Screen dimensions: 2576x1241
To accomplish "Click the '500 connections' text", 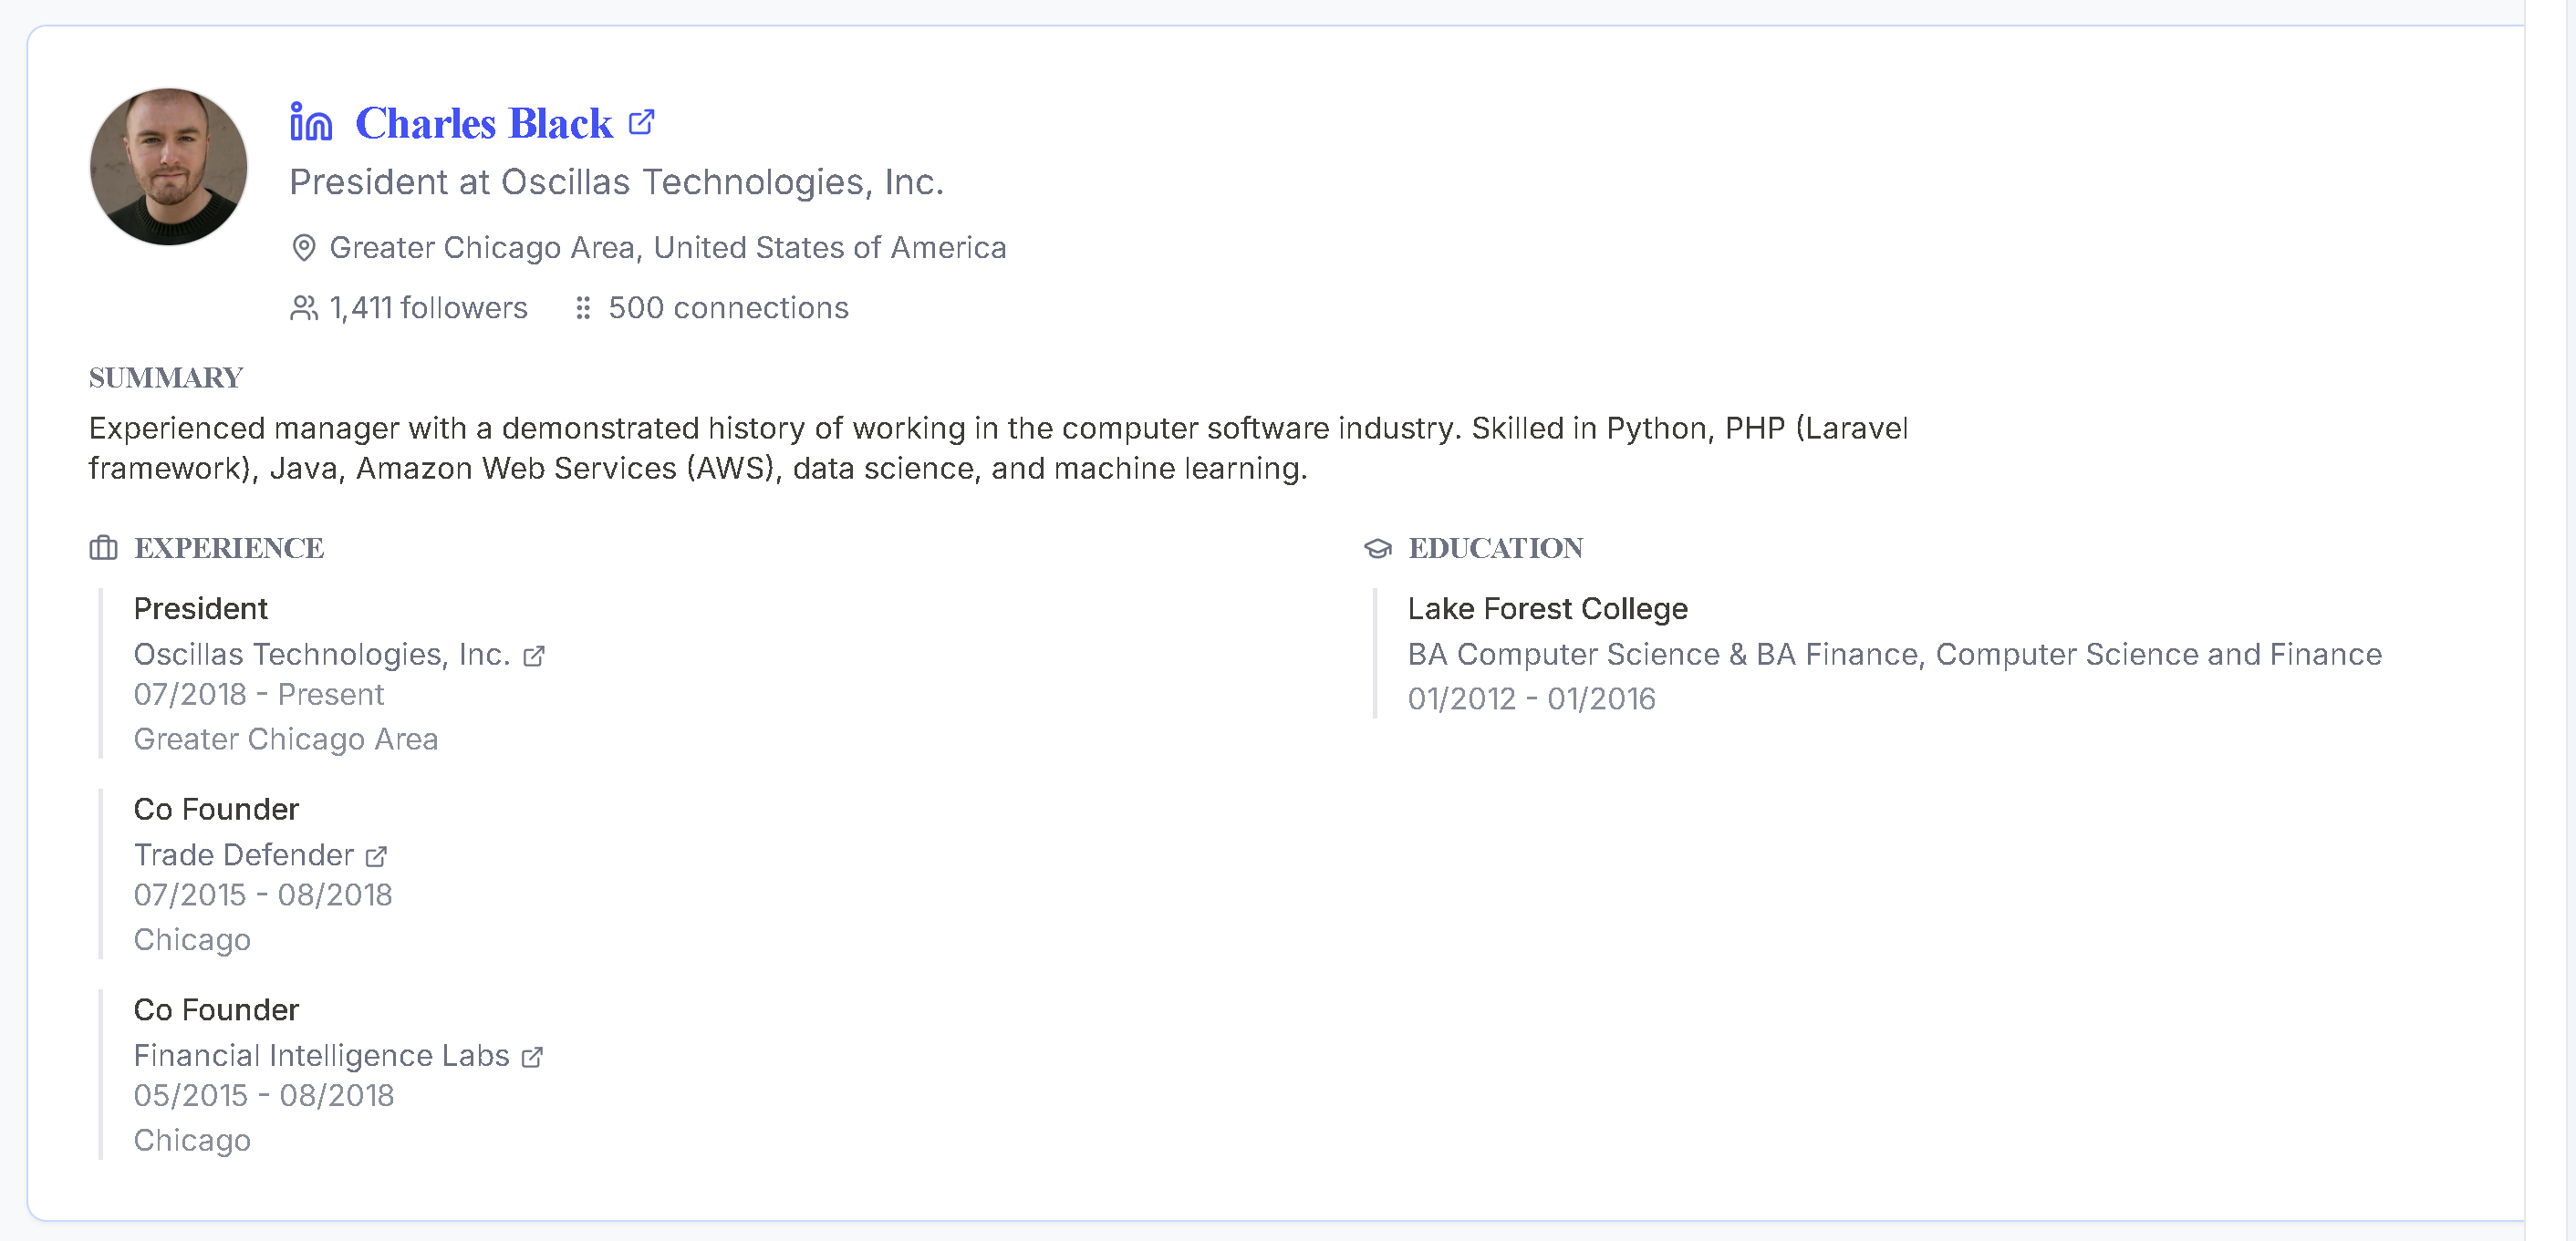I will click(728, 308).
